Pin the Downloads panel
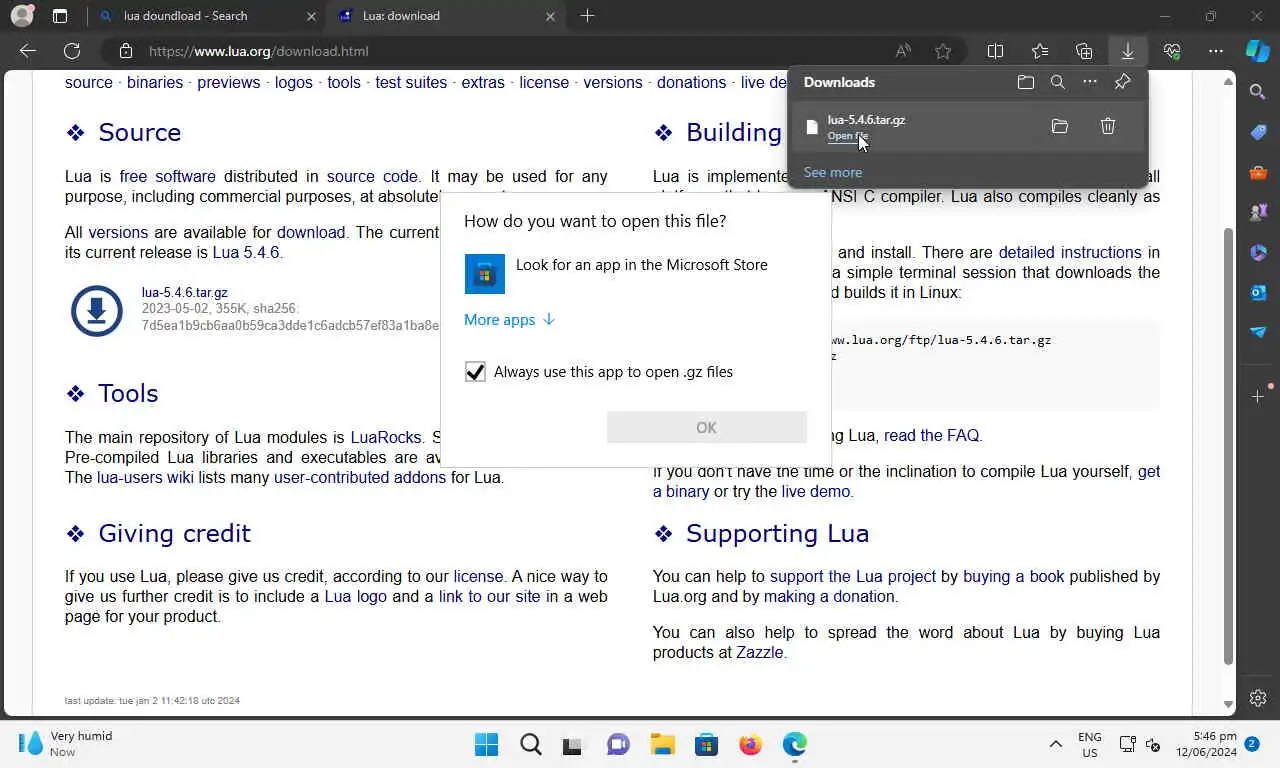The width and height of the screenshot is (1280, 768). (1122, 82)
